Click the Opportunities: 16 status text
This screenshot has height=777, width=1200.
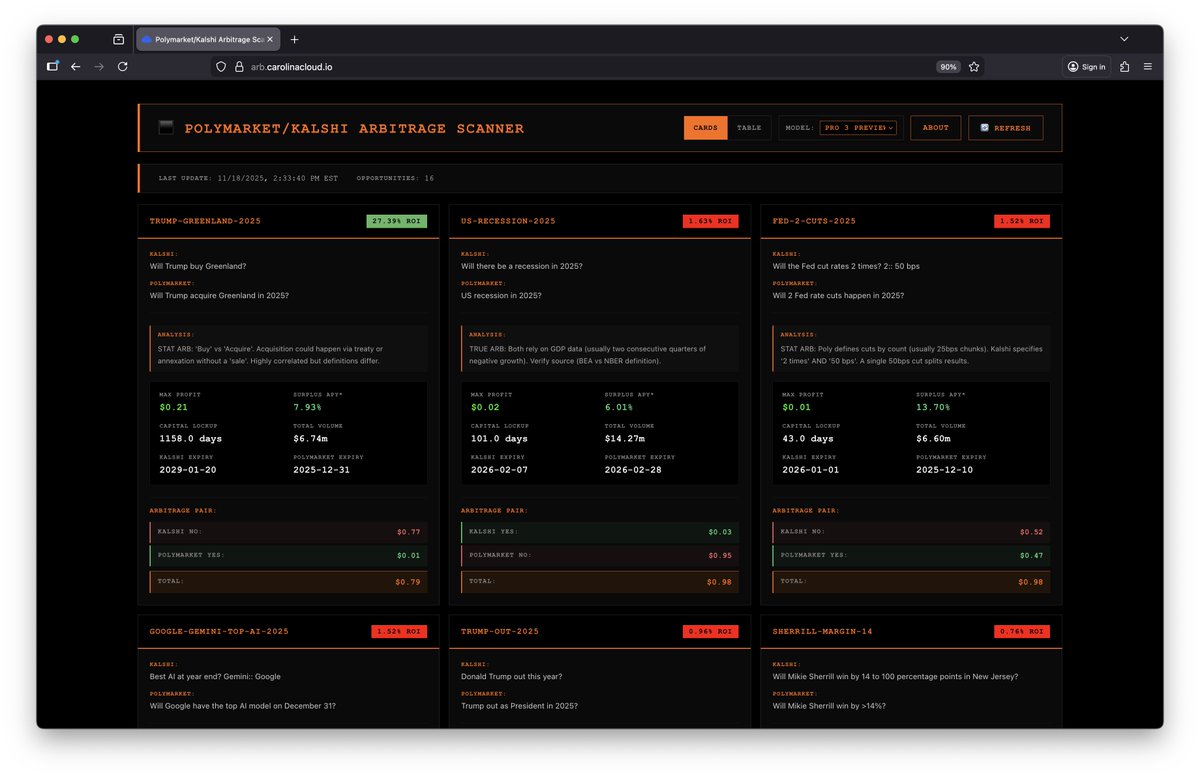click(x=395, y=178)
